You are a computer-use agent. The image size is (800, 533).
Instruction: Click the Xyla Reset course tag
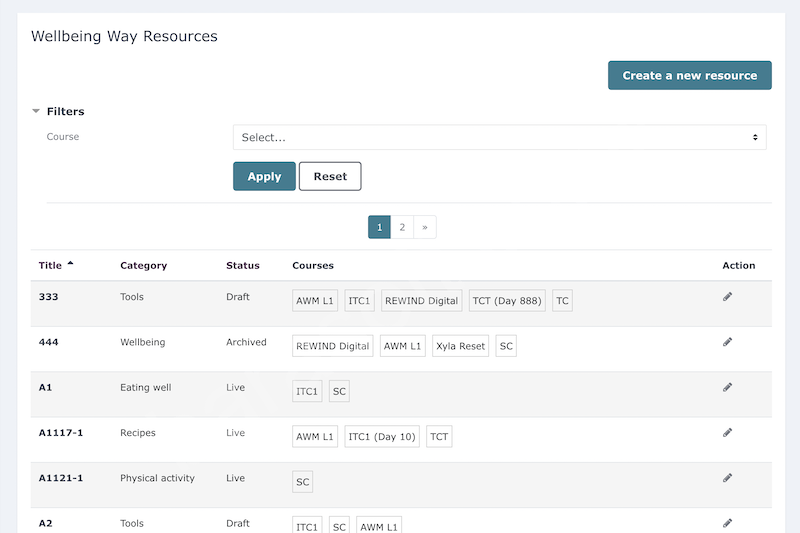(460, 346)
